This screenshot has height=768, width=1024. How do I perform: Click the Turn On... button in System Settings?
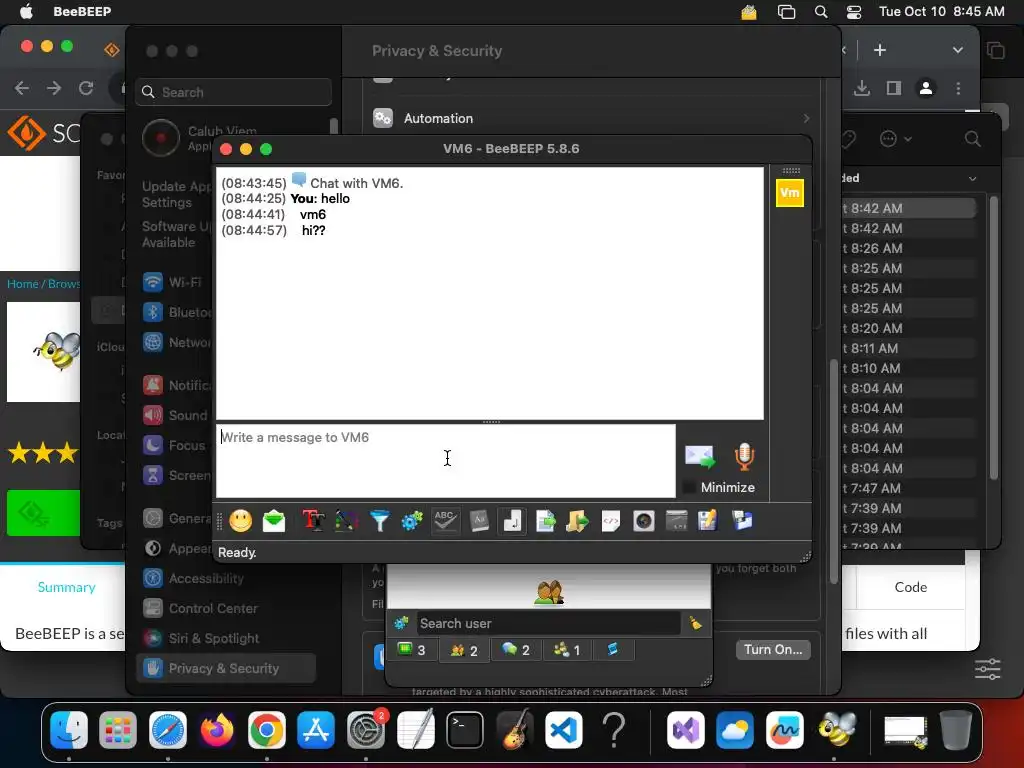click(x=773, y=650)
